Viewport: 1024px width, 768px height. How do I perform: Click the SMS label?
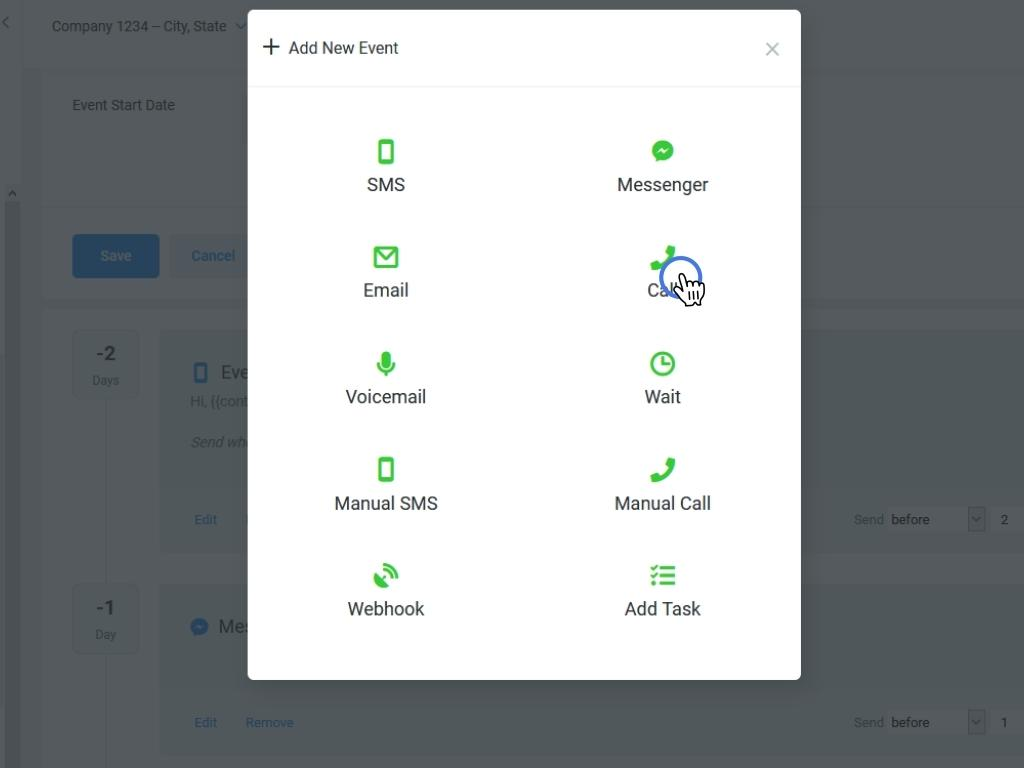(x=386, y=185)
